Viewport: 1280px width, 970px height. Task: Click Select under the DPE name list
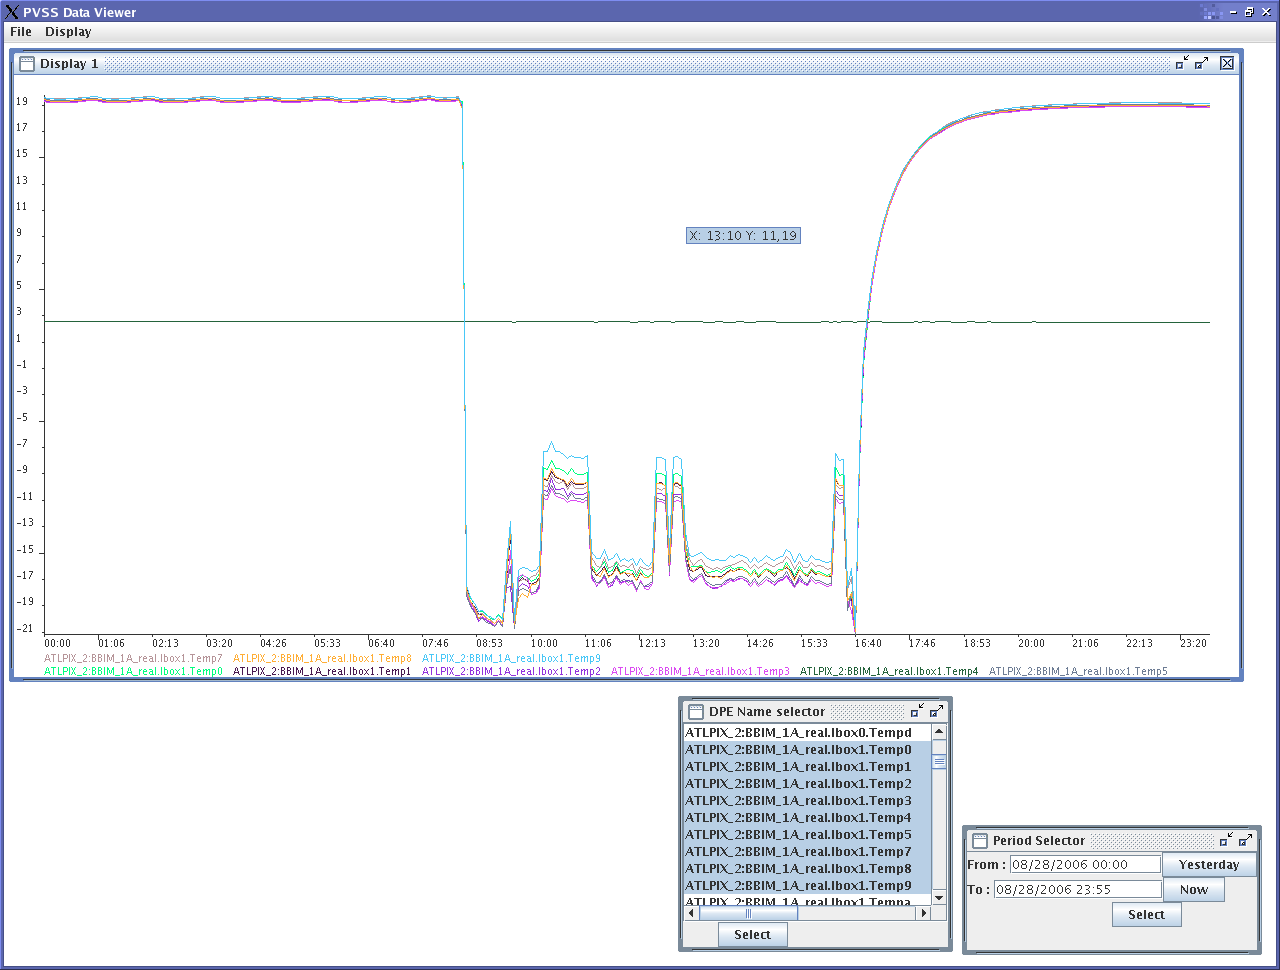click(x=752, y=934)
